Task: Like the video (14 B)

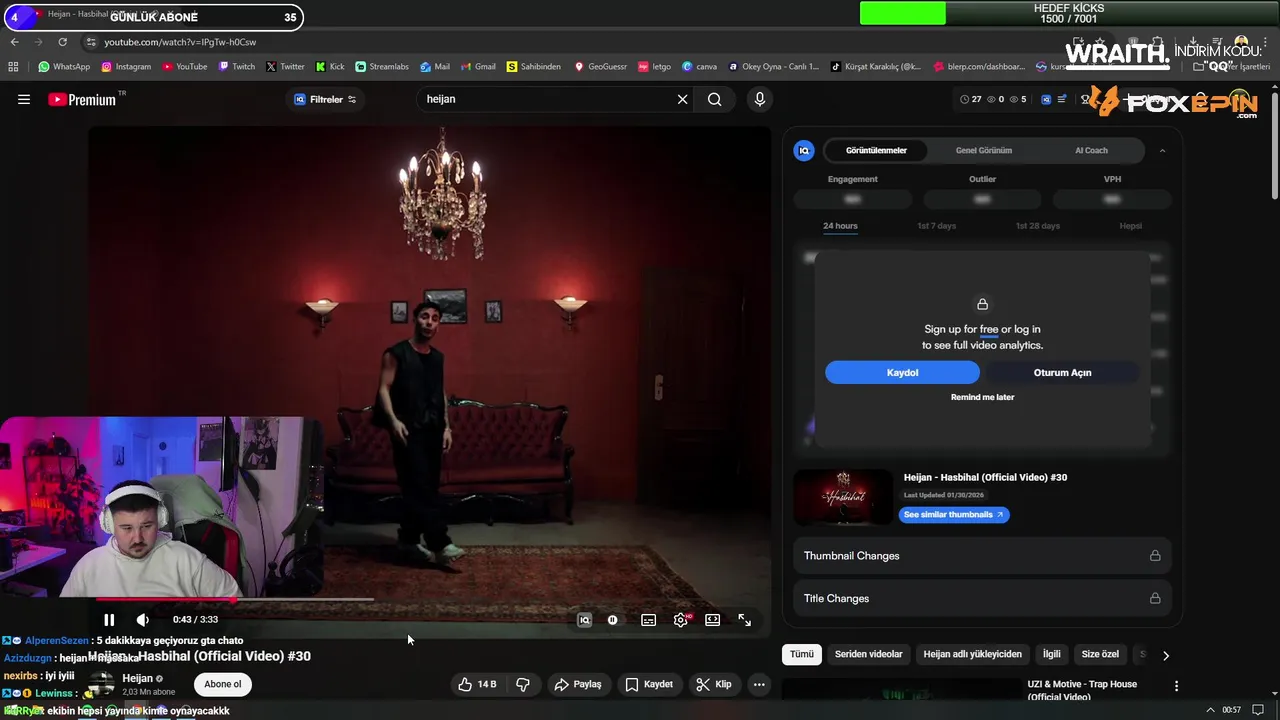Action: tap(477, 684)
